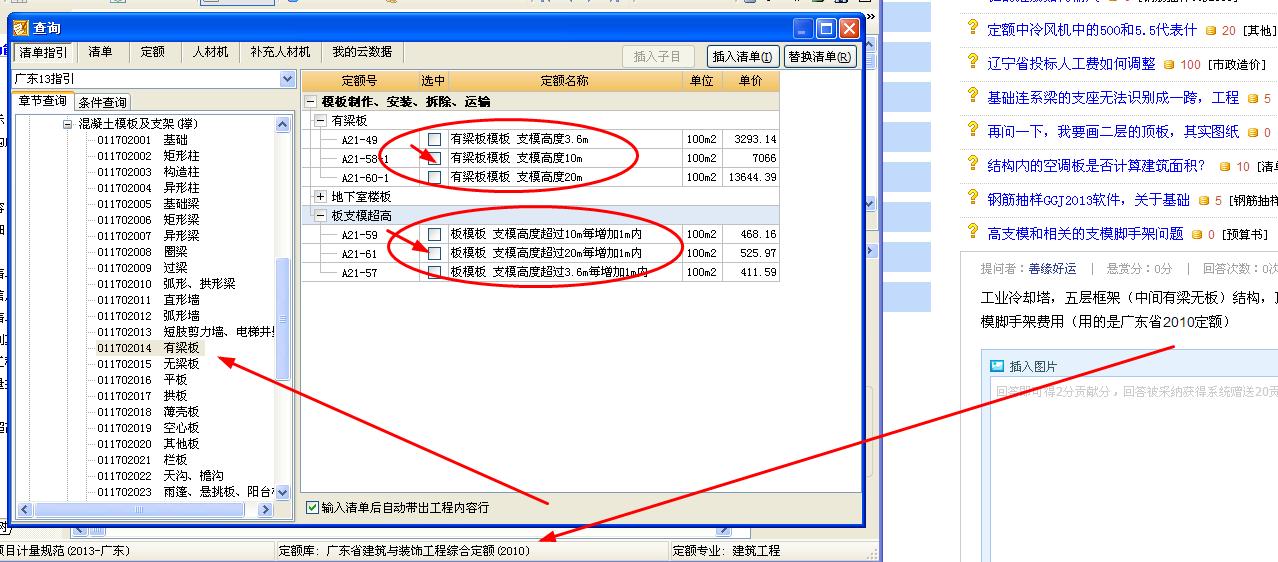Click the question mark icon beside 定额中冷风机中的500和5.5代表什
The height and width of the screenshot is (562, 1278).
pyautogui.click(x=972, y=28)
